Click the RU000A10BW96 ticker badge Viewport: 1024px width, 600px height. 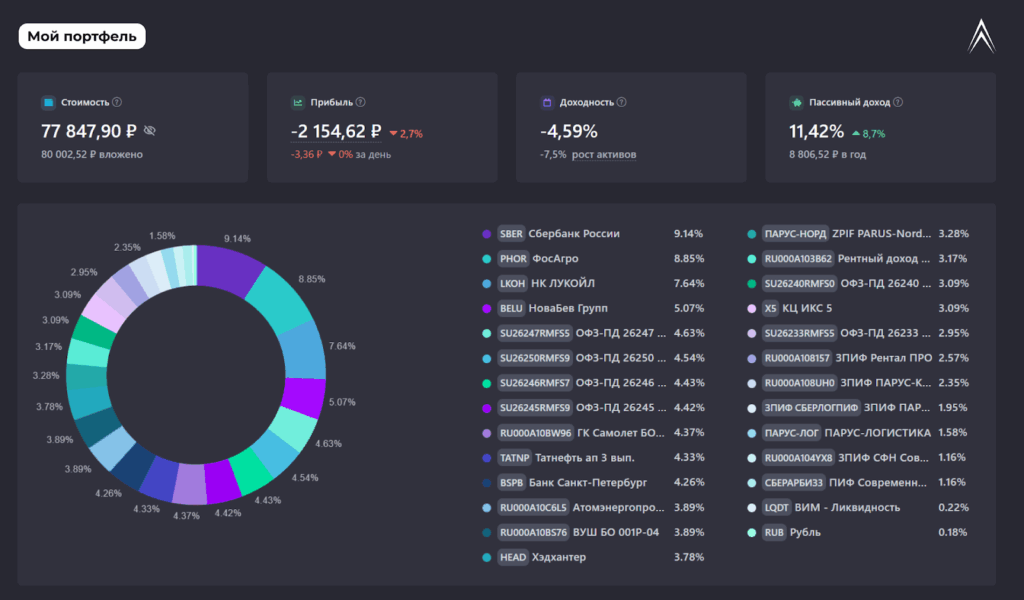tap(535, 433)
